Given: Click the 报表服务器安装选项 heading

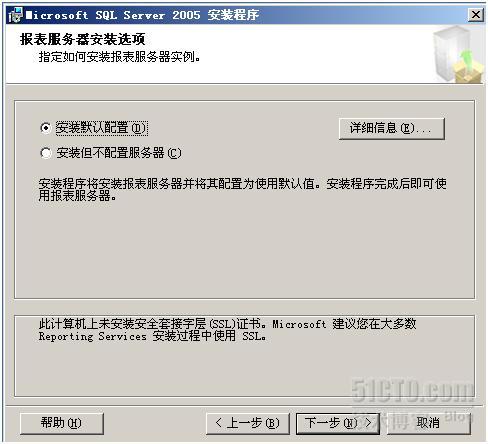Looking at the screenshot, I should (x=83, y=39).
